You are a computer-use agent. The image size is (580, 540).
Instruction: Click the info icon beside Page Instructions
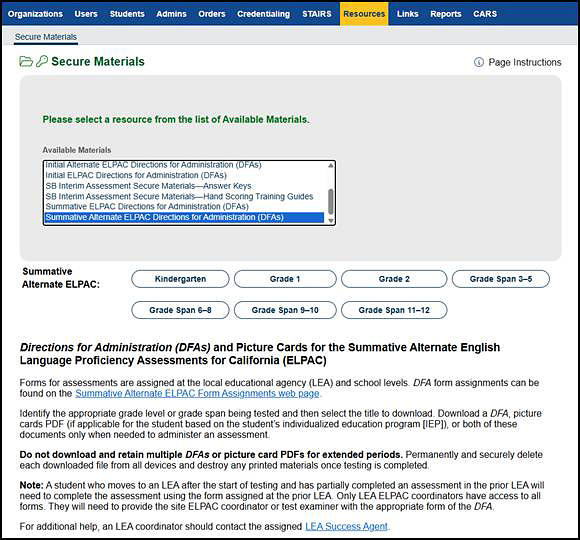tap(479, 62)
